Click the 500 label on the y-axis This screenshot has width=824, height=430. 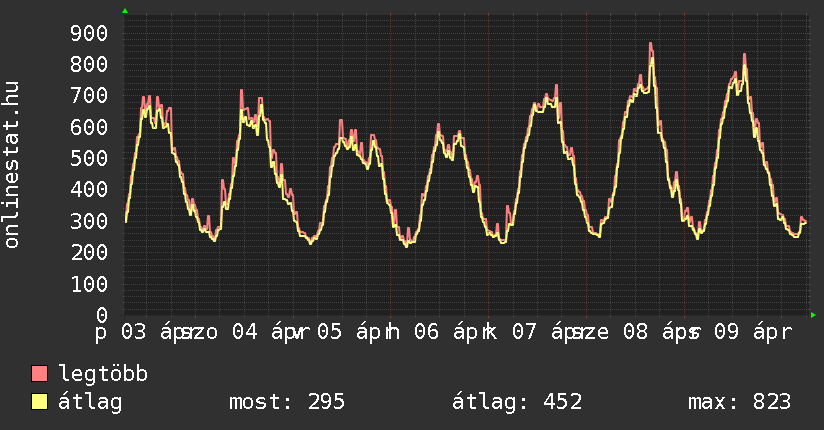89,159
